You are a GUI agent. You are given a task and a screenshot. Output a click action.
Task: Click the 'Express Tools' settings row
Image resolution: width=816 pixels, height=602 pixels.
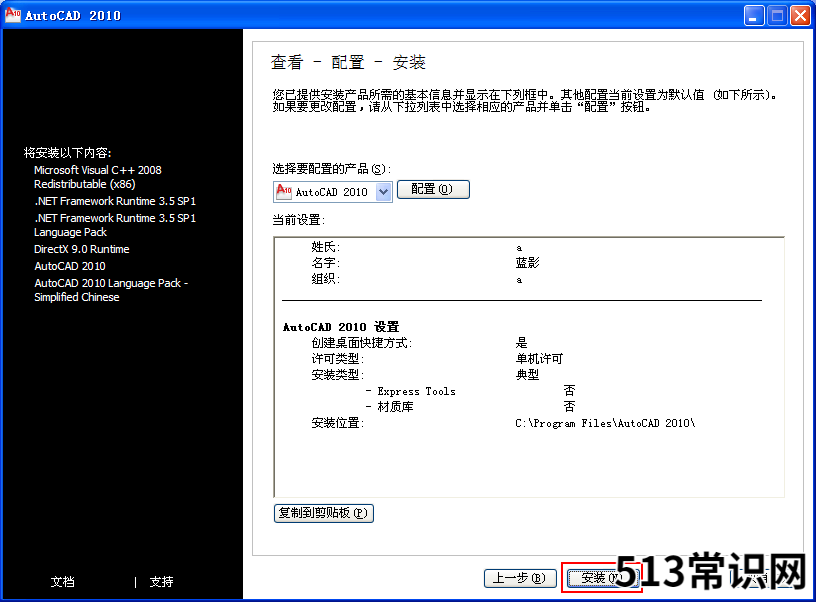point(471,391)
